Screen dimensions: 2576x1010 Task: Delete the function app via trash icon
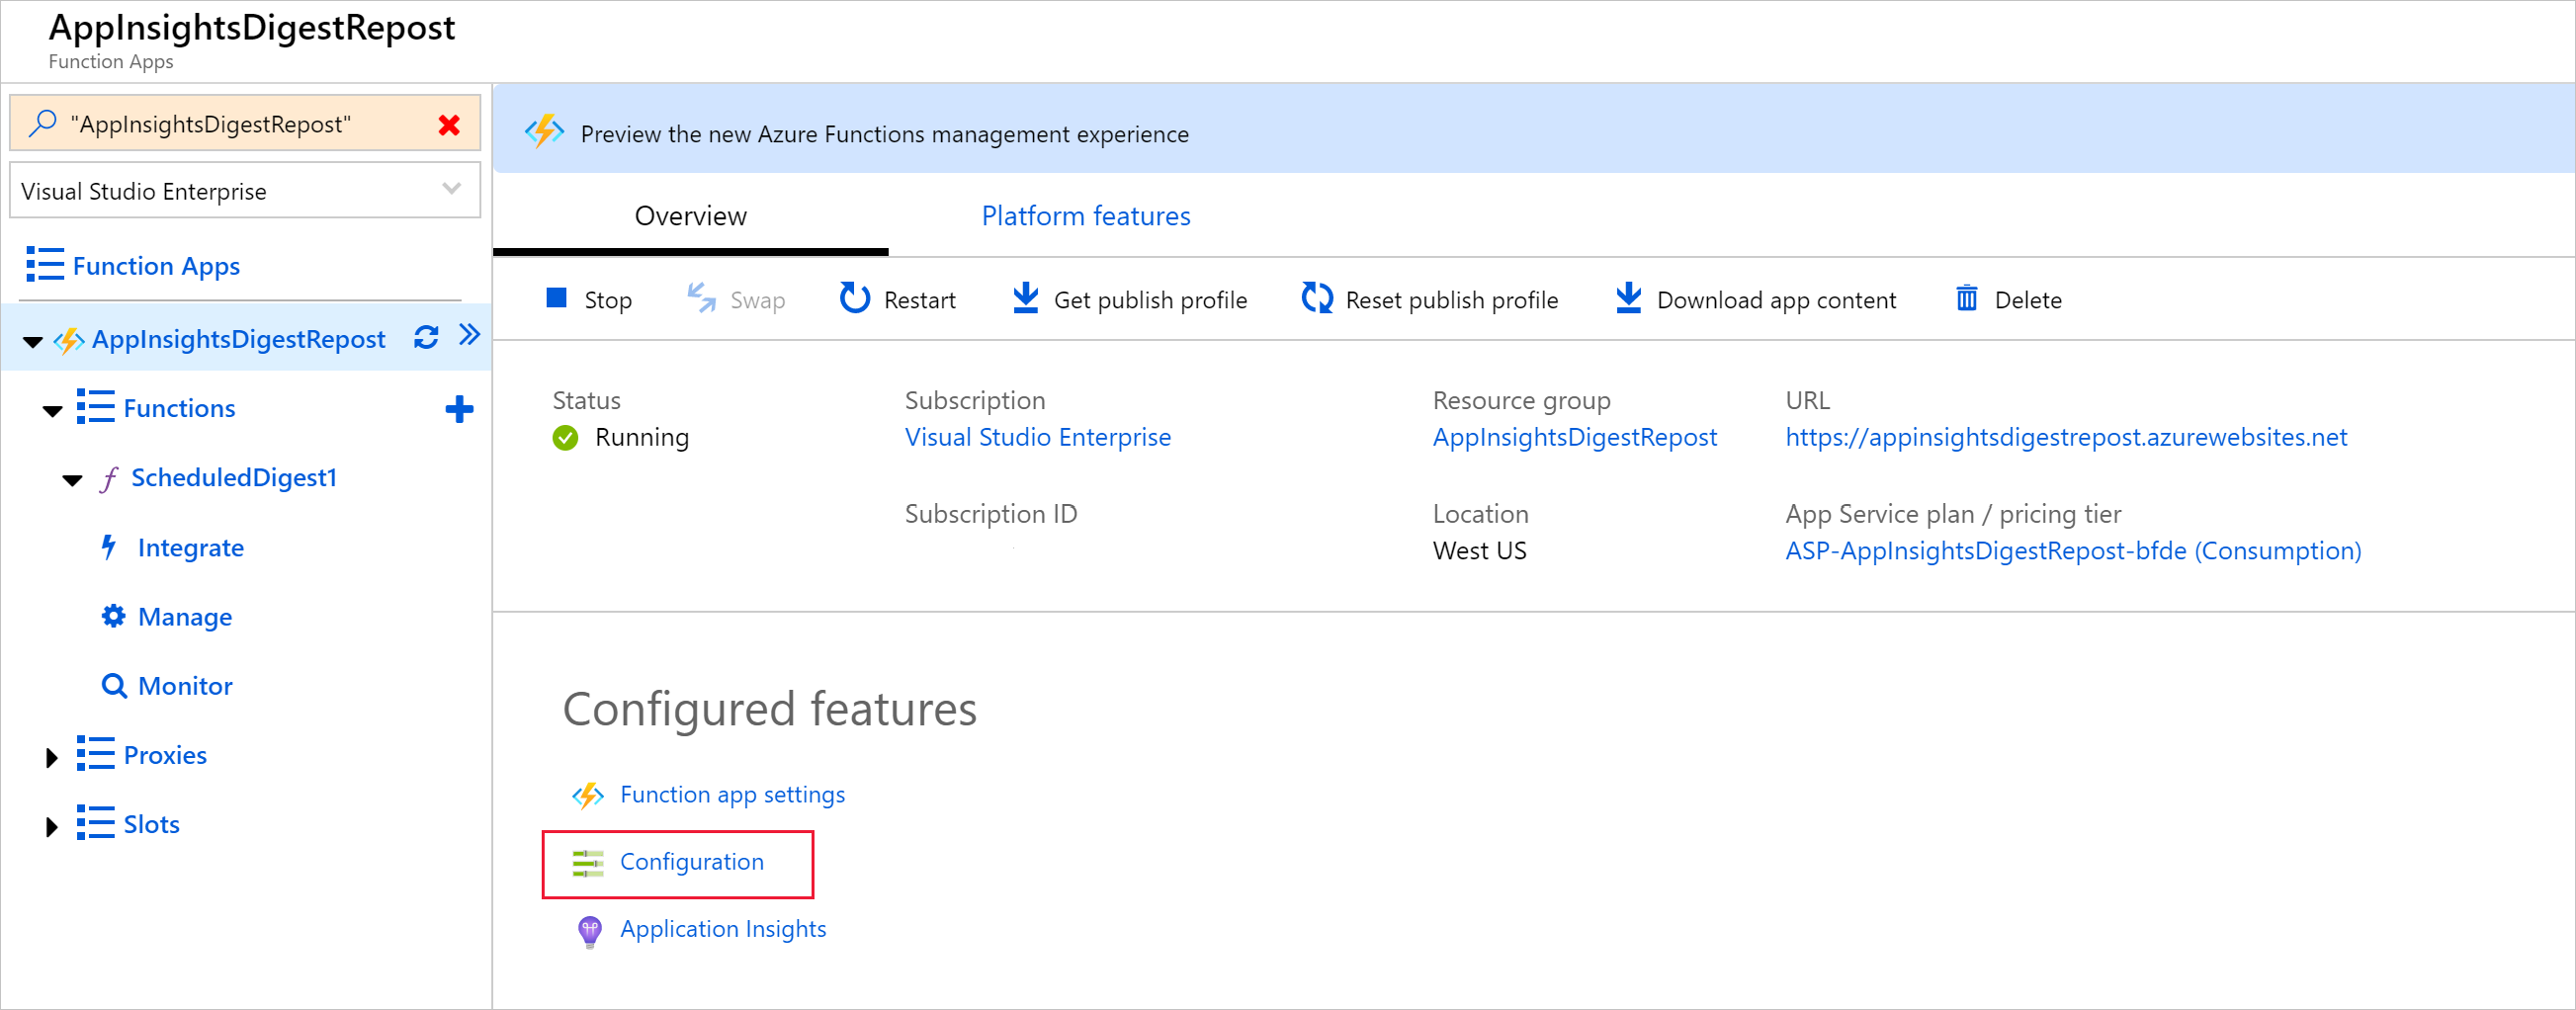click(1966, 299)
